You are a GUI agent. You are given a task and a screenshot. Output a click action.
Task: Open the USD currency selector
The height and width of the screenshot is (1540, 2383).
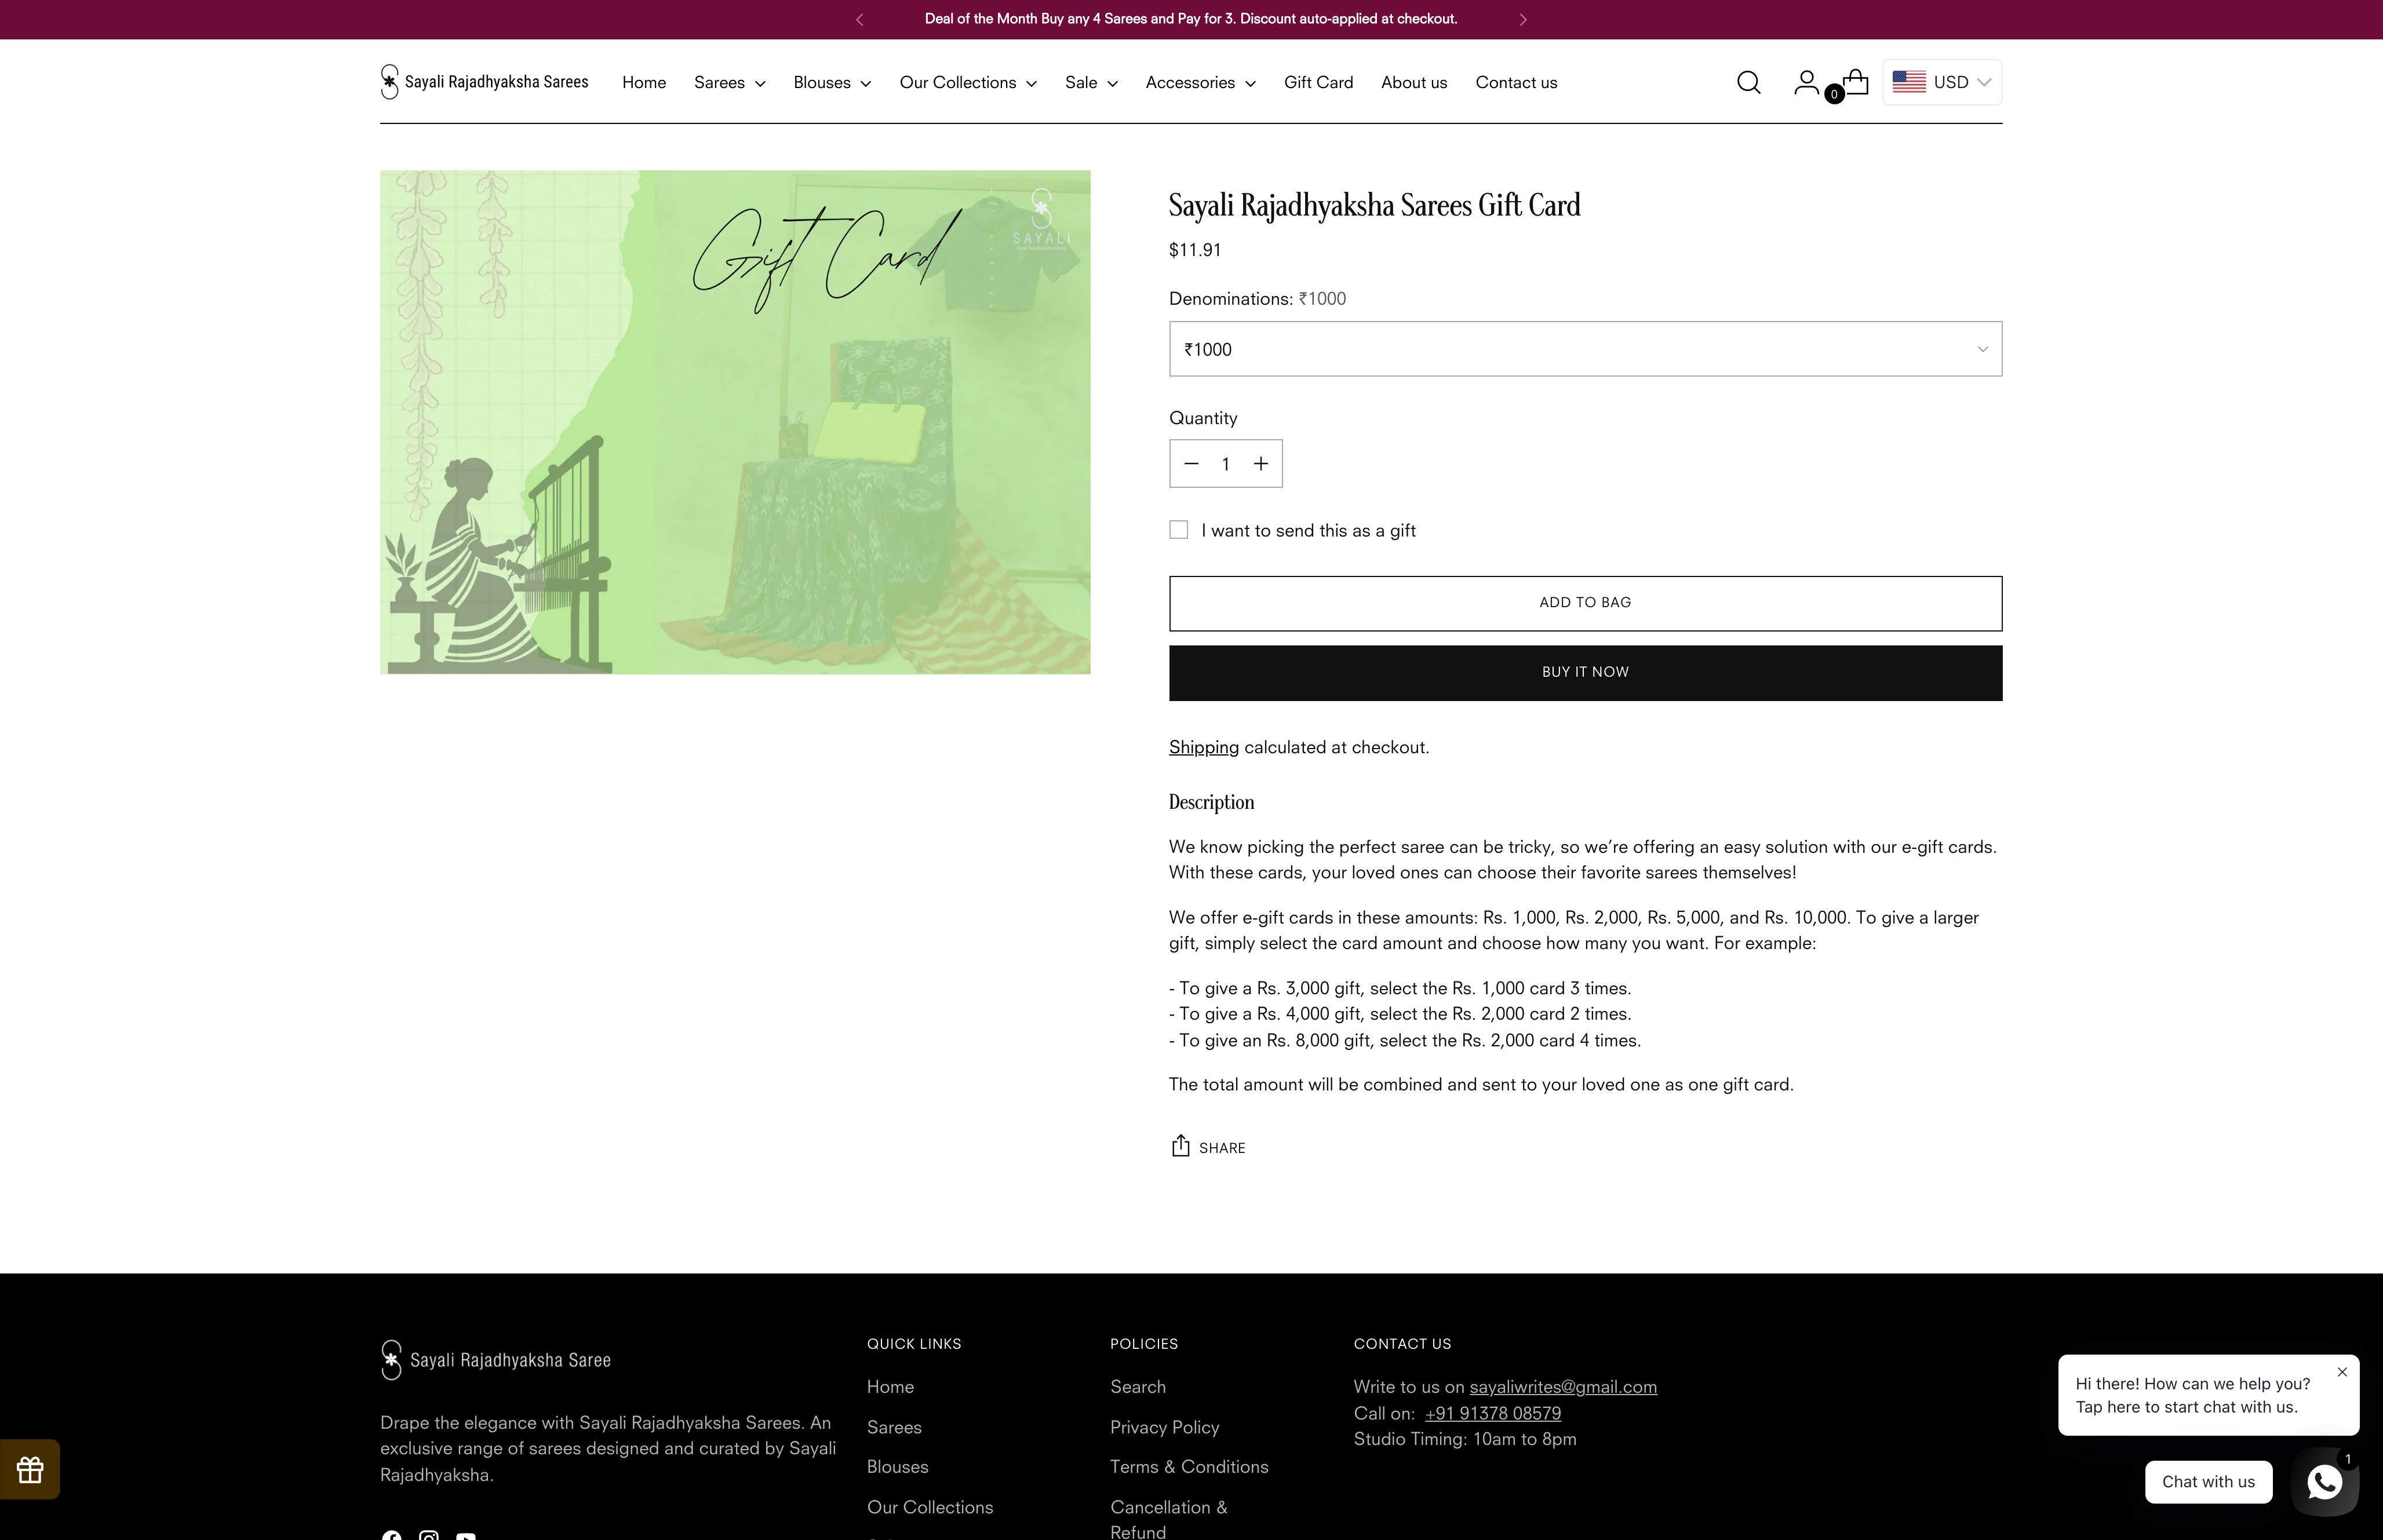pos(1940,81)
